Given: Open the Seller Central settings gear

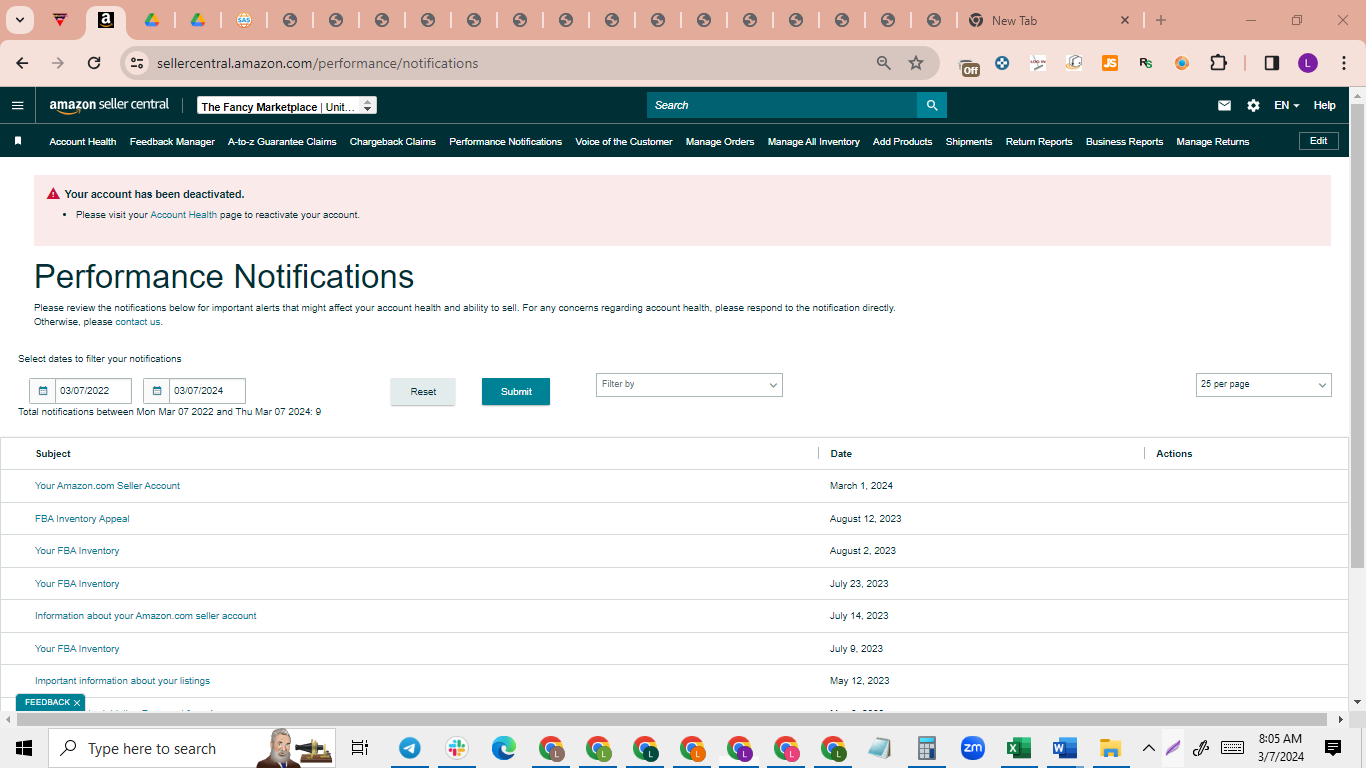Looking at the screenshot, I should pyautogui.click(x=1253, y=105).
